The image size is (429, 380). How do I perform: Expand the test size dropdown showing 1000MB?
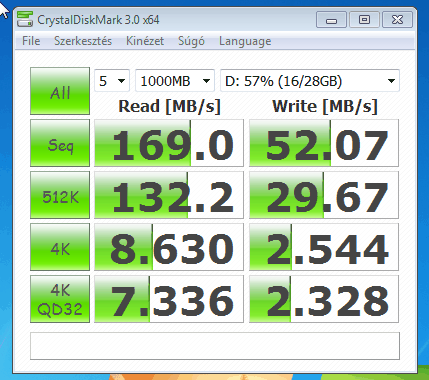coord(175,81)
